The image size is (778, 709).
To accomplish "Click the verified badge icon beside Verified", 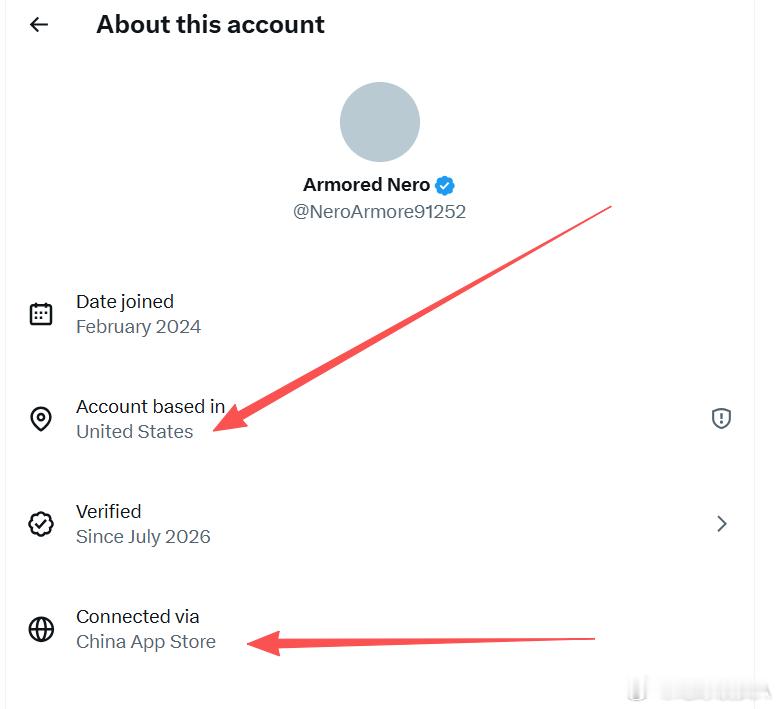I will [41, 524].
